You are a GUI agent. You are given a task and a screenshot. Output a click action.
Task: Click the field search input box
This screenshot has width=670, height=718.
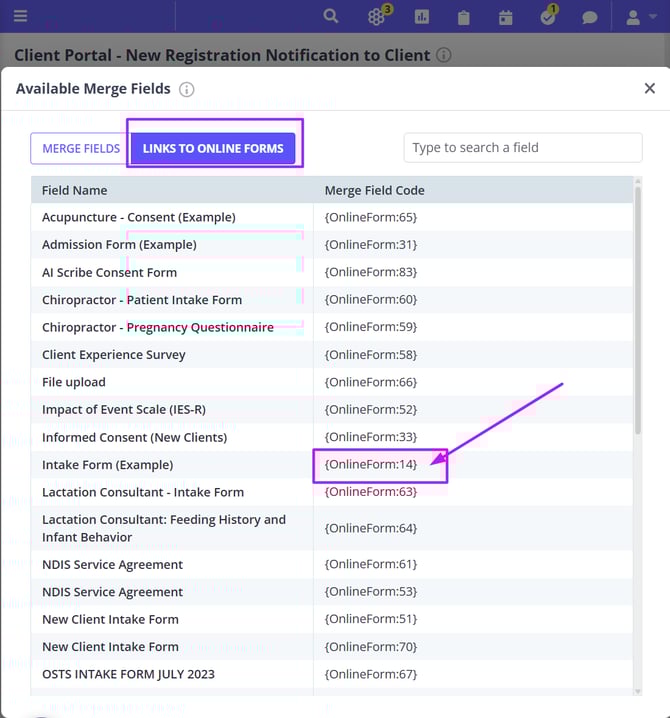point(522,148)
